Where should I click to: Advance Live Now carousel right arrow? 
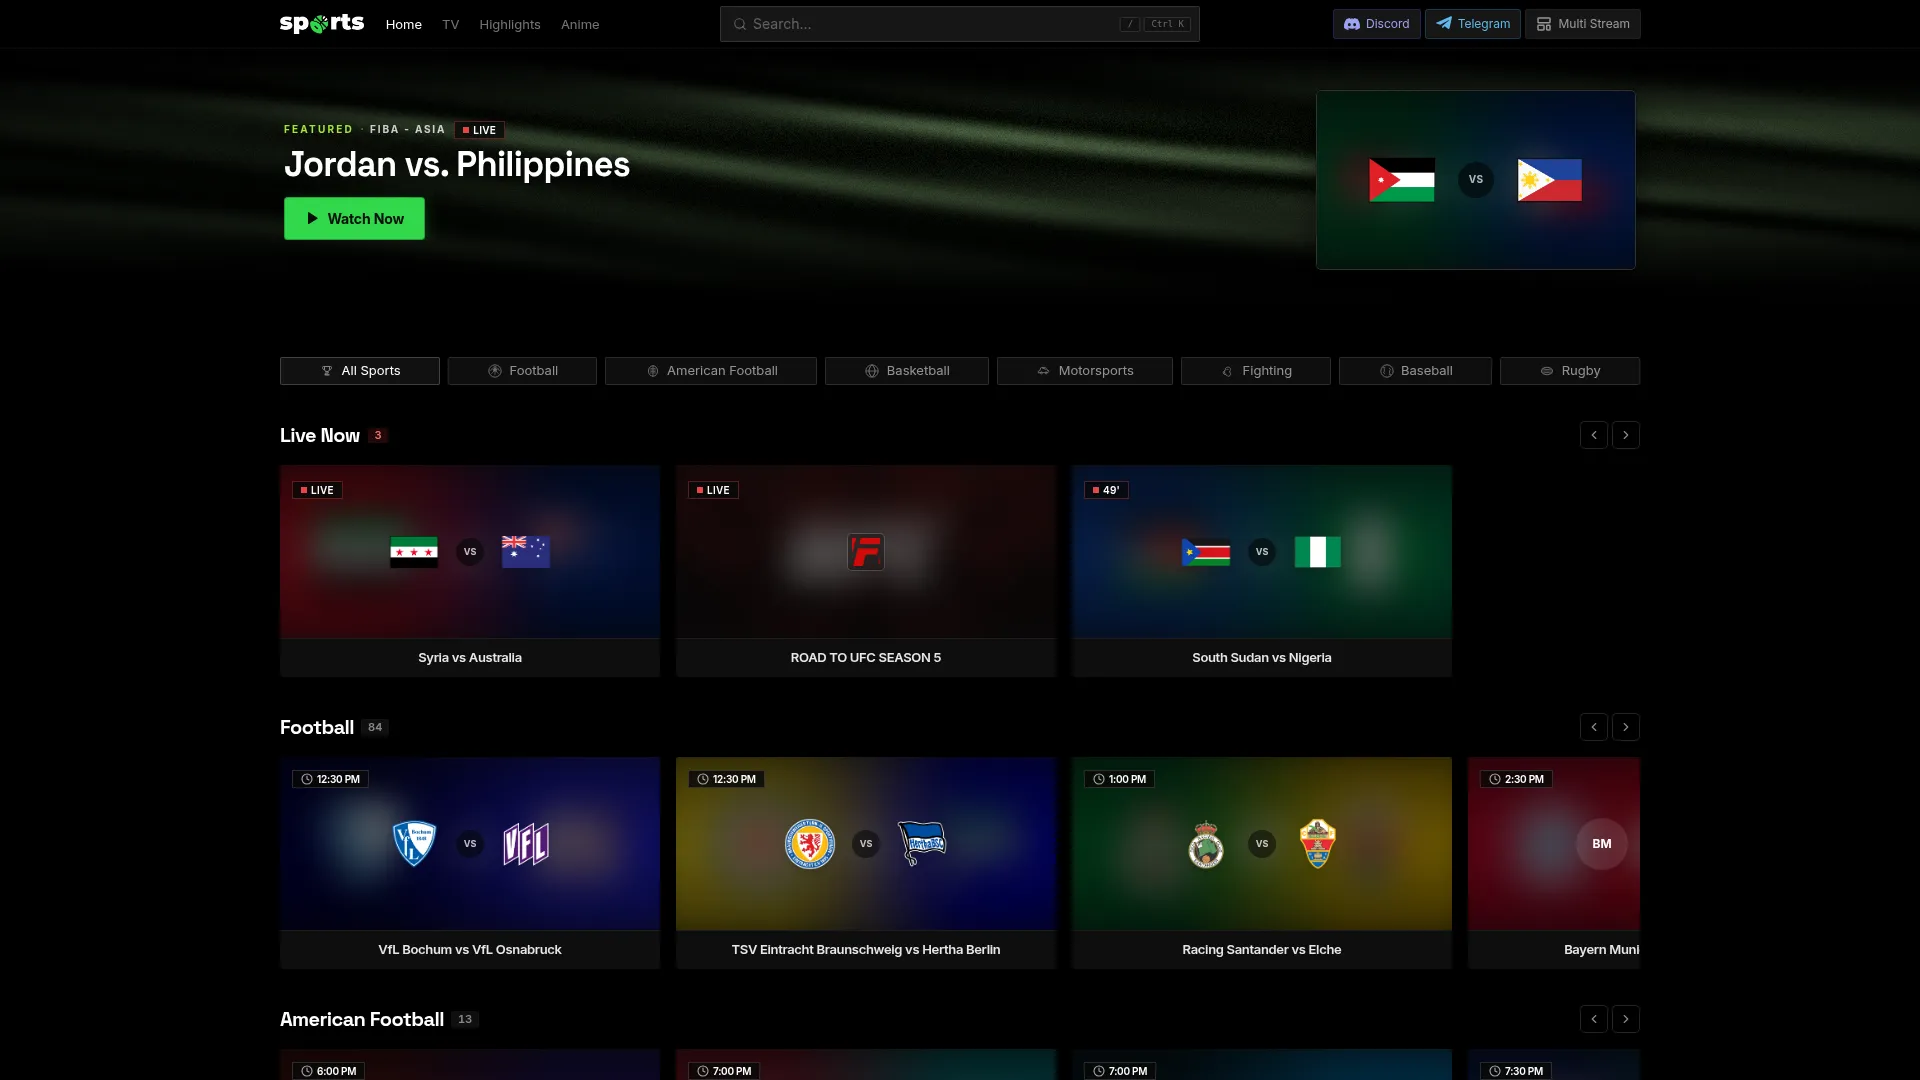coord(1626,435)
